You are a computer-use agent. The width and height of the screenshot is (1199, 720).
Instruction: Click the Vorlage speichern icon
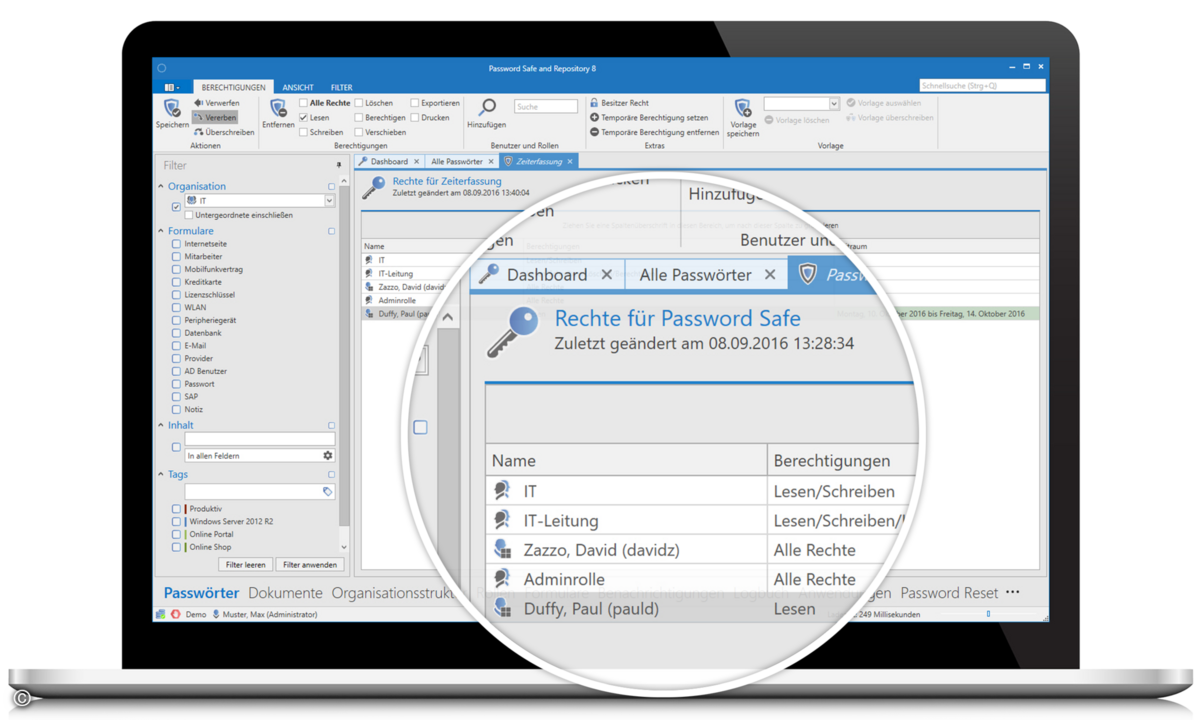pos(742,108)
